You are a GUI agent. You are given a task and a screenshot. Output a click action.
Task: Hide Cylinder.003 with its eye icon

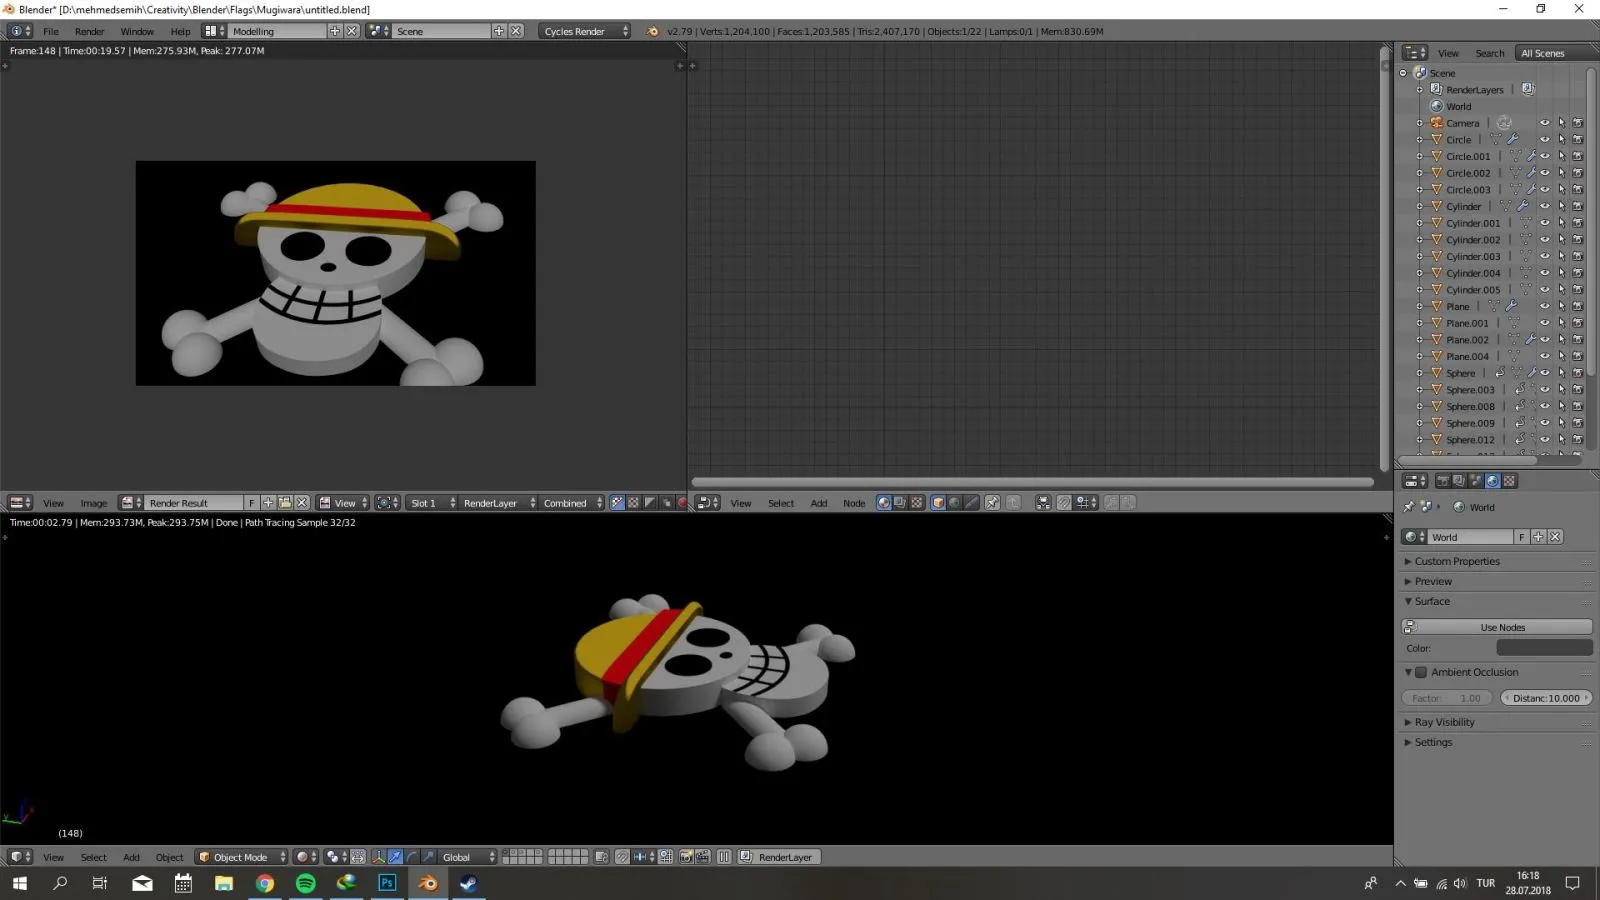coord(1545,257)
